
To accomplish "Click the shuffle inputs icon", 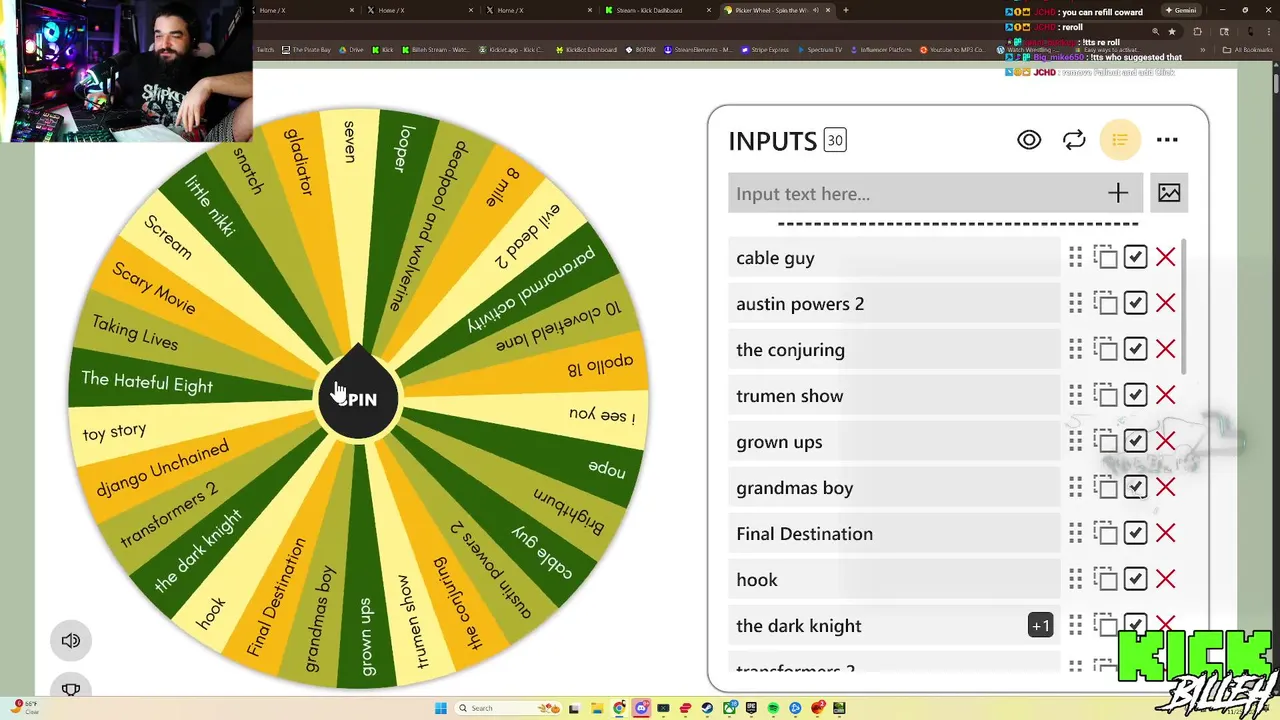I will click(1074, 140).
